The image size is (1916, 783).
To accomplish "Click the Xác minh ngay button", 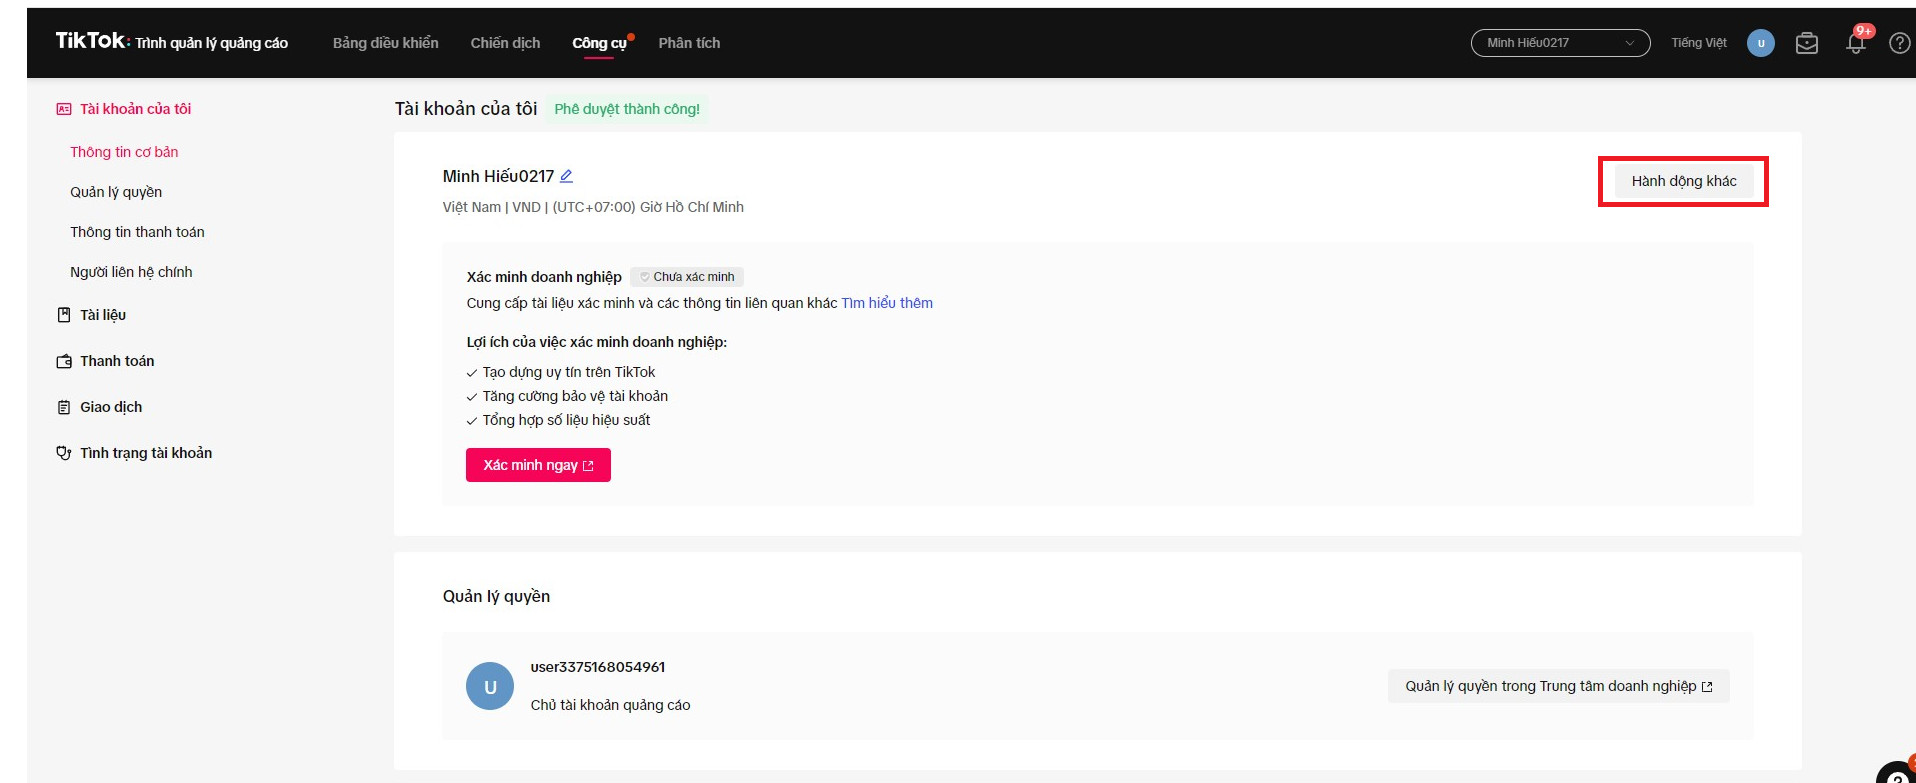I will click(538, 465).
